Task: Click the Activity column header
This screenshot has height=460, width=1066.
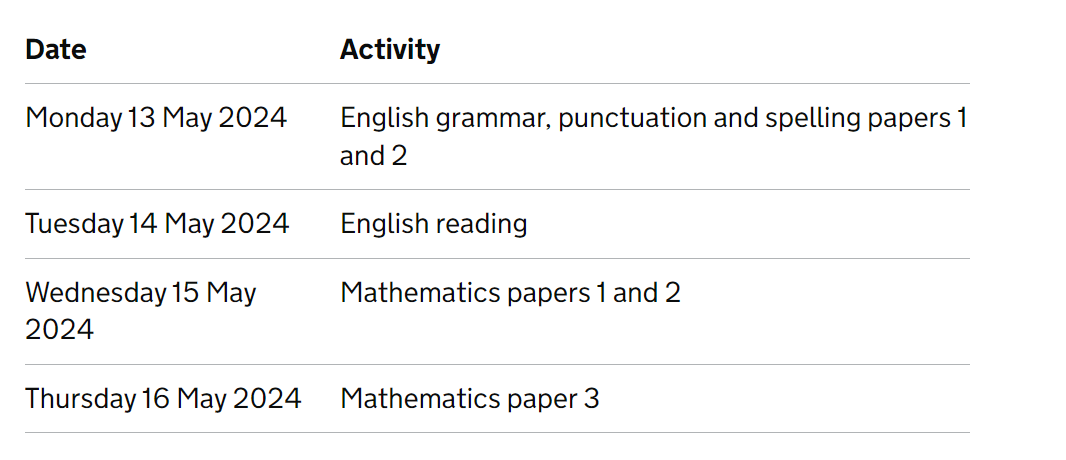Action: pyautogui.click(x=390, y=50)
